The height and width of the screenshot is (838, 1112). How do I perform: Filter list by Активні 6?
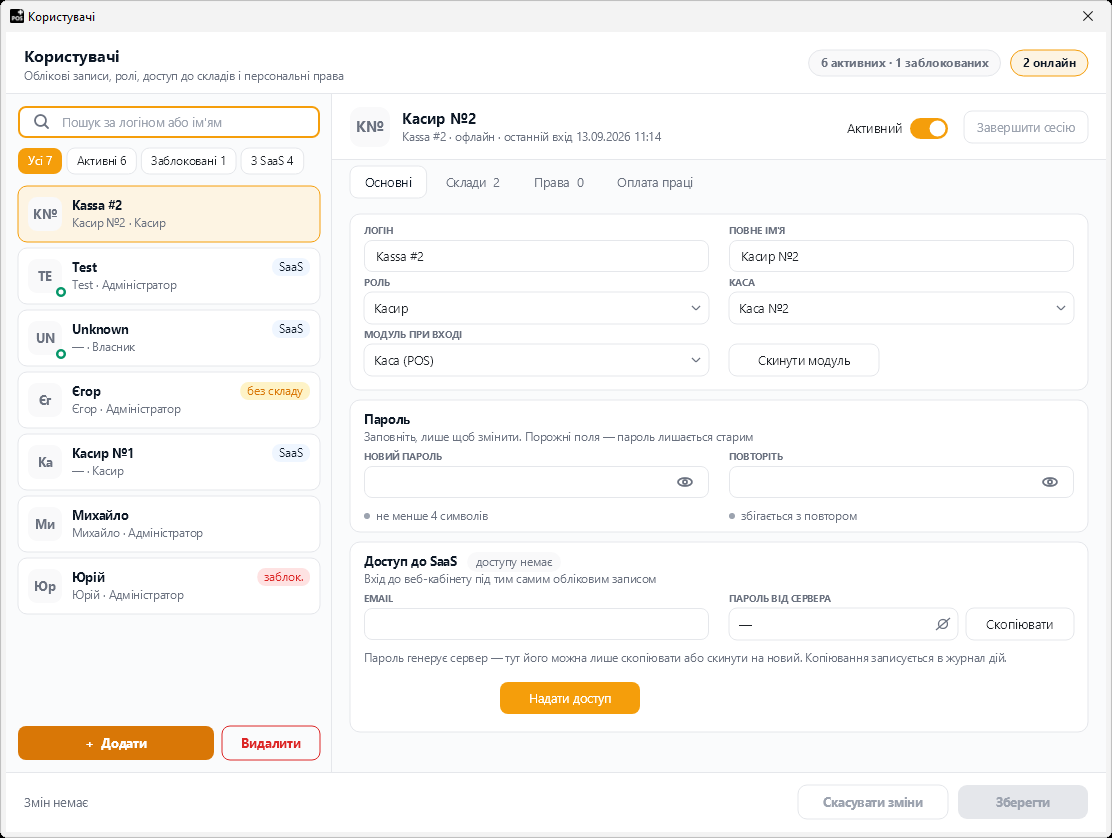101,161
